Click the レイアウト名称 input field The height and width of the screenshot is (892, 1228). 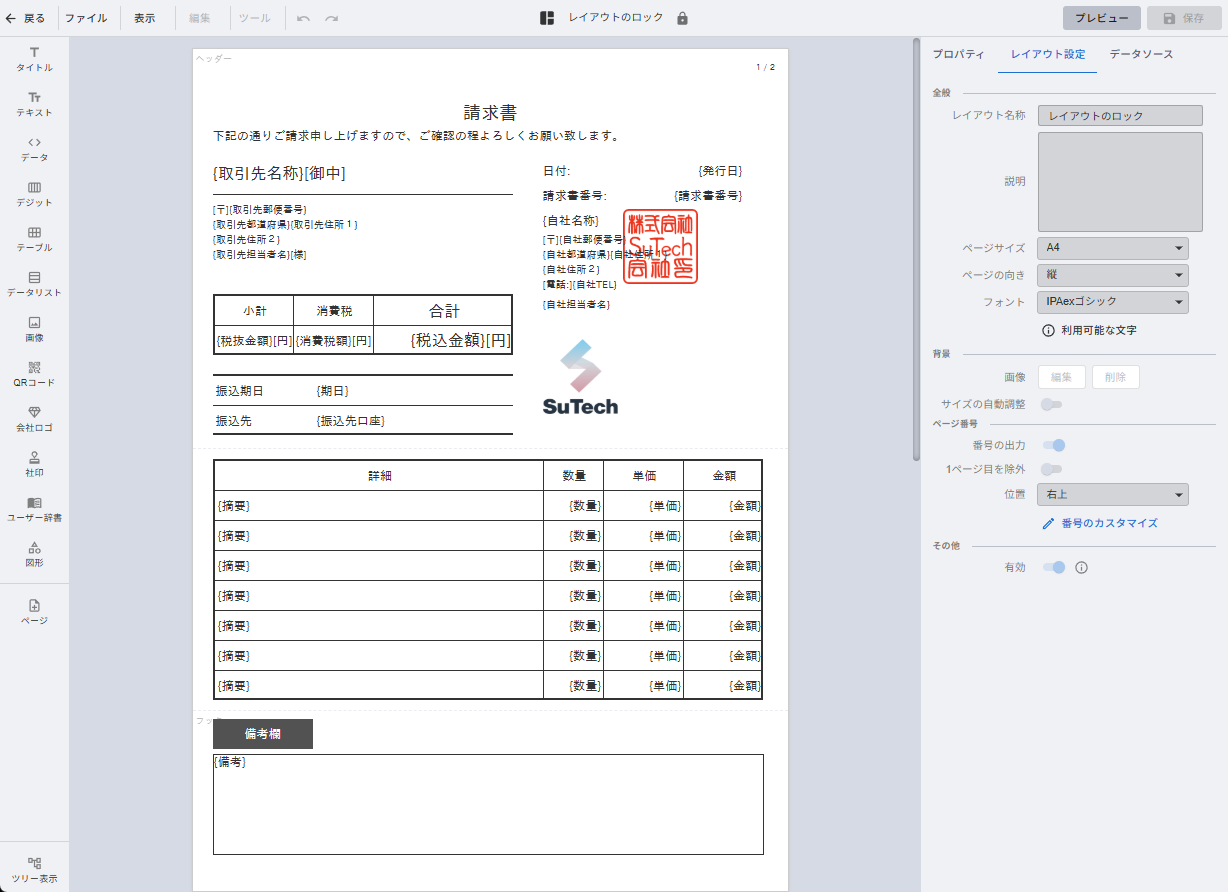[1119, 116]
